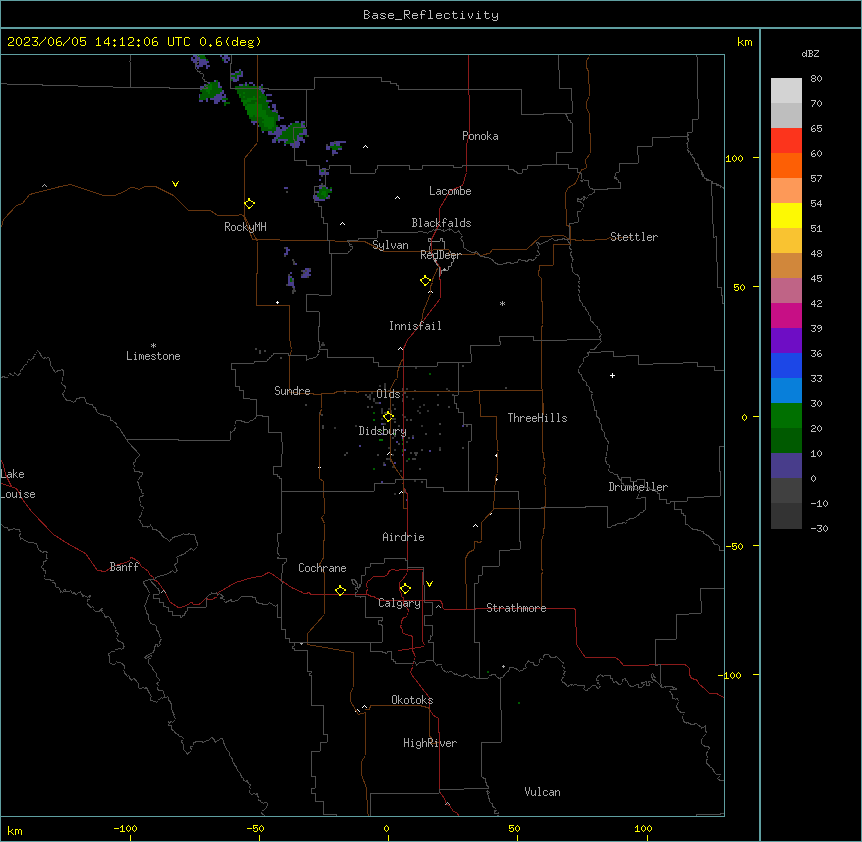The width and height of the screenshot is (862, 842).
Task: Pick the bright yellow 54 dBZ swatch
Action: coord(786,215)
